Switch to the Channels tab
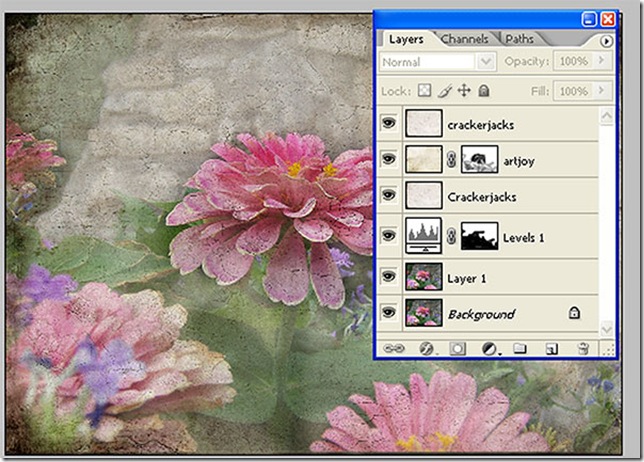 (465, 39)
